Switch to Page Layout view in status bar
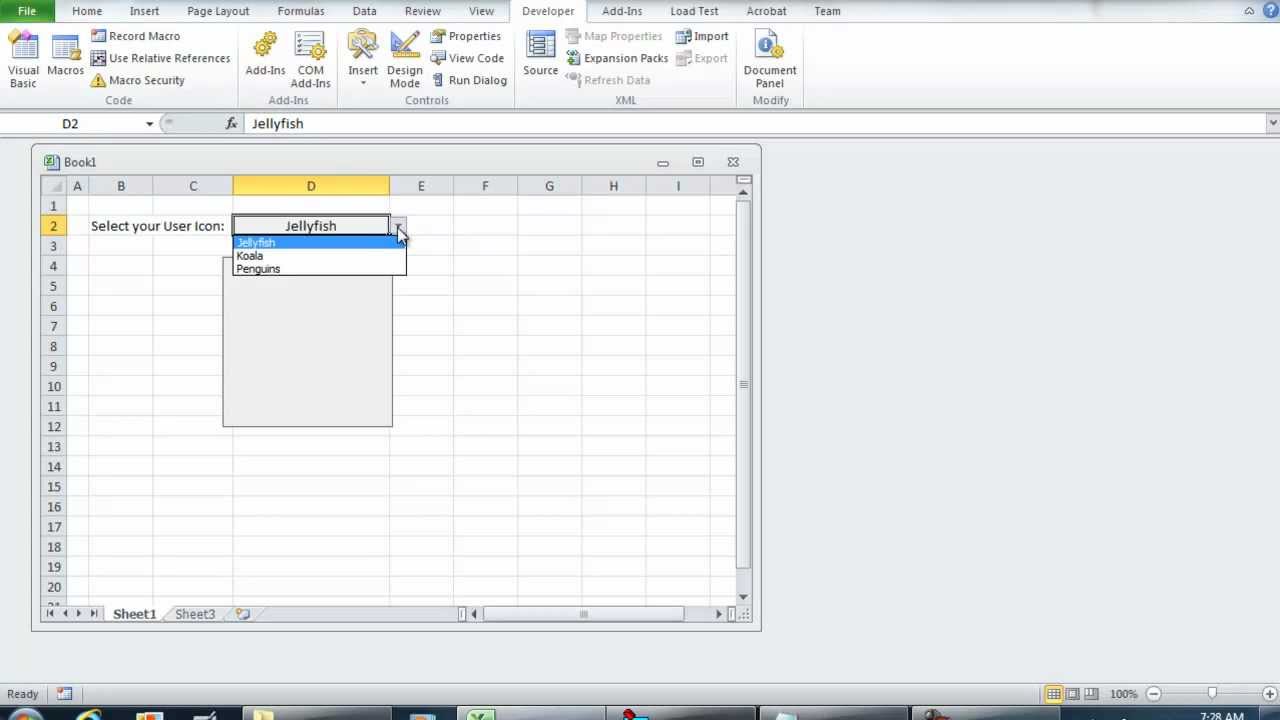Image resolution: width=1280 pixels, height=720 pixels. point(1072,694)
